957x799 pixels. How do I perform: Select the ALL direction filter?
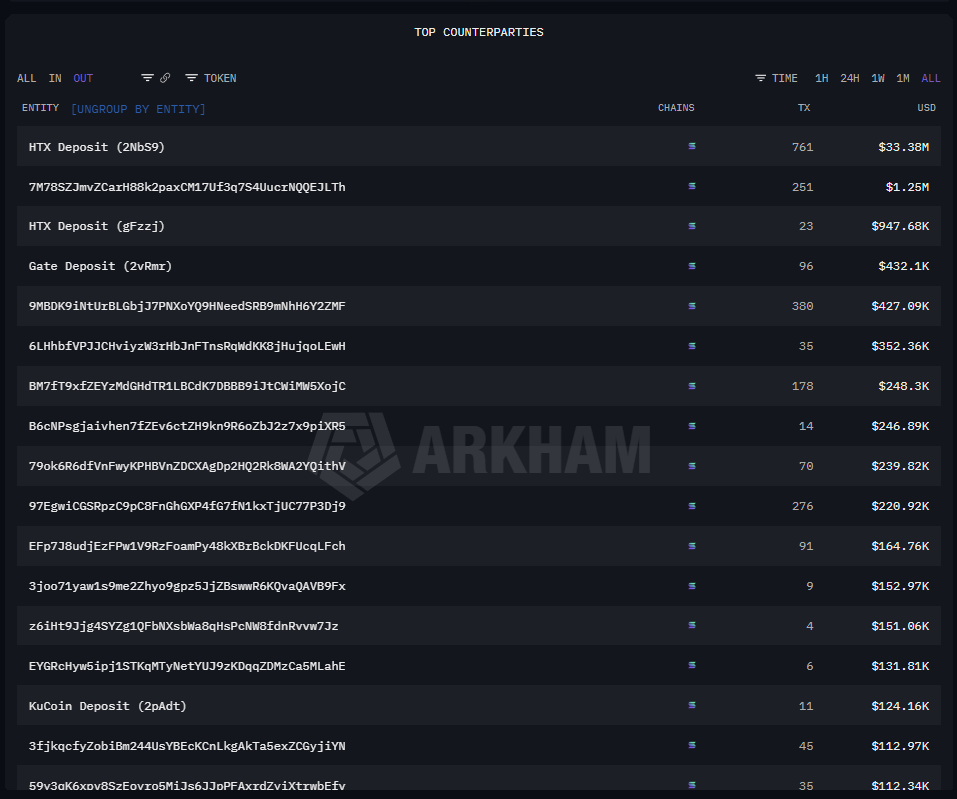26,78
